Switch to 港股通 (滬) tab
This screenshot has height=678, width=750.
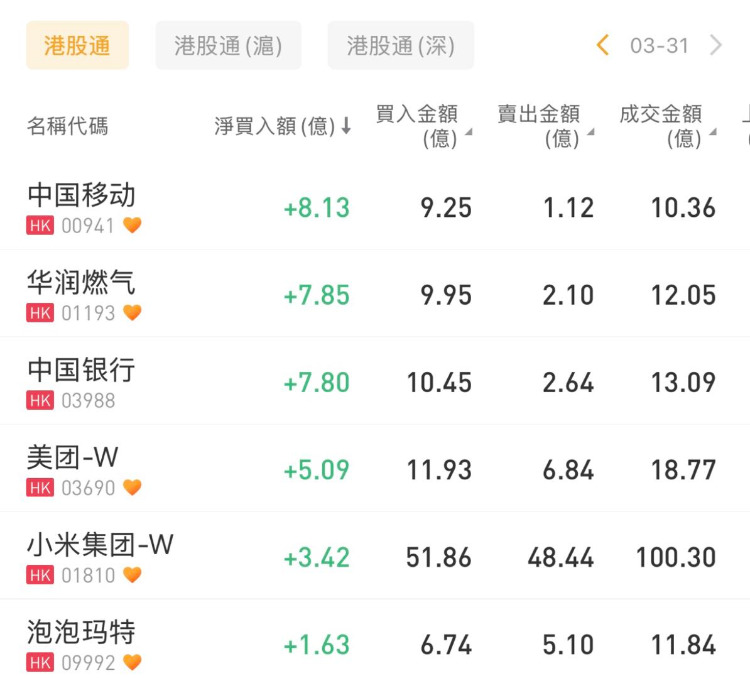[x=228, y=45]
